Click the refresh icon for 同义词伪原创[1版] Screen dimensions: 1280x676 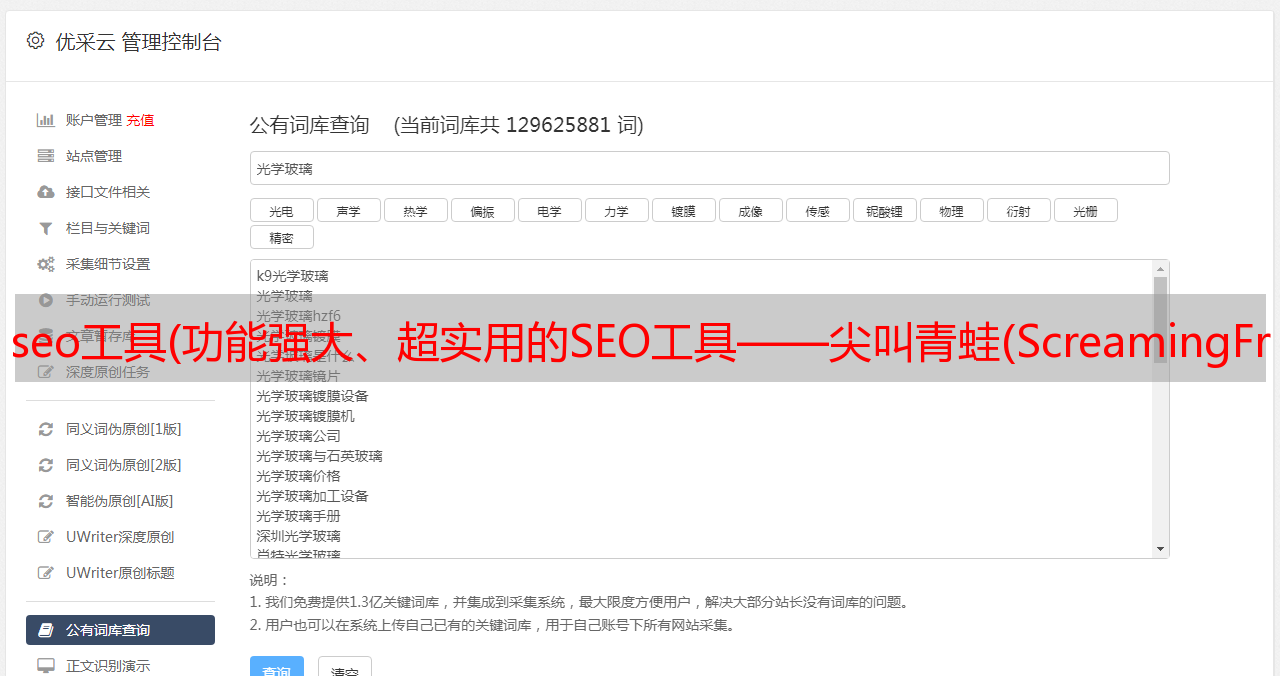tap(46, 429)
